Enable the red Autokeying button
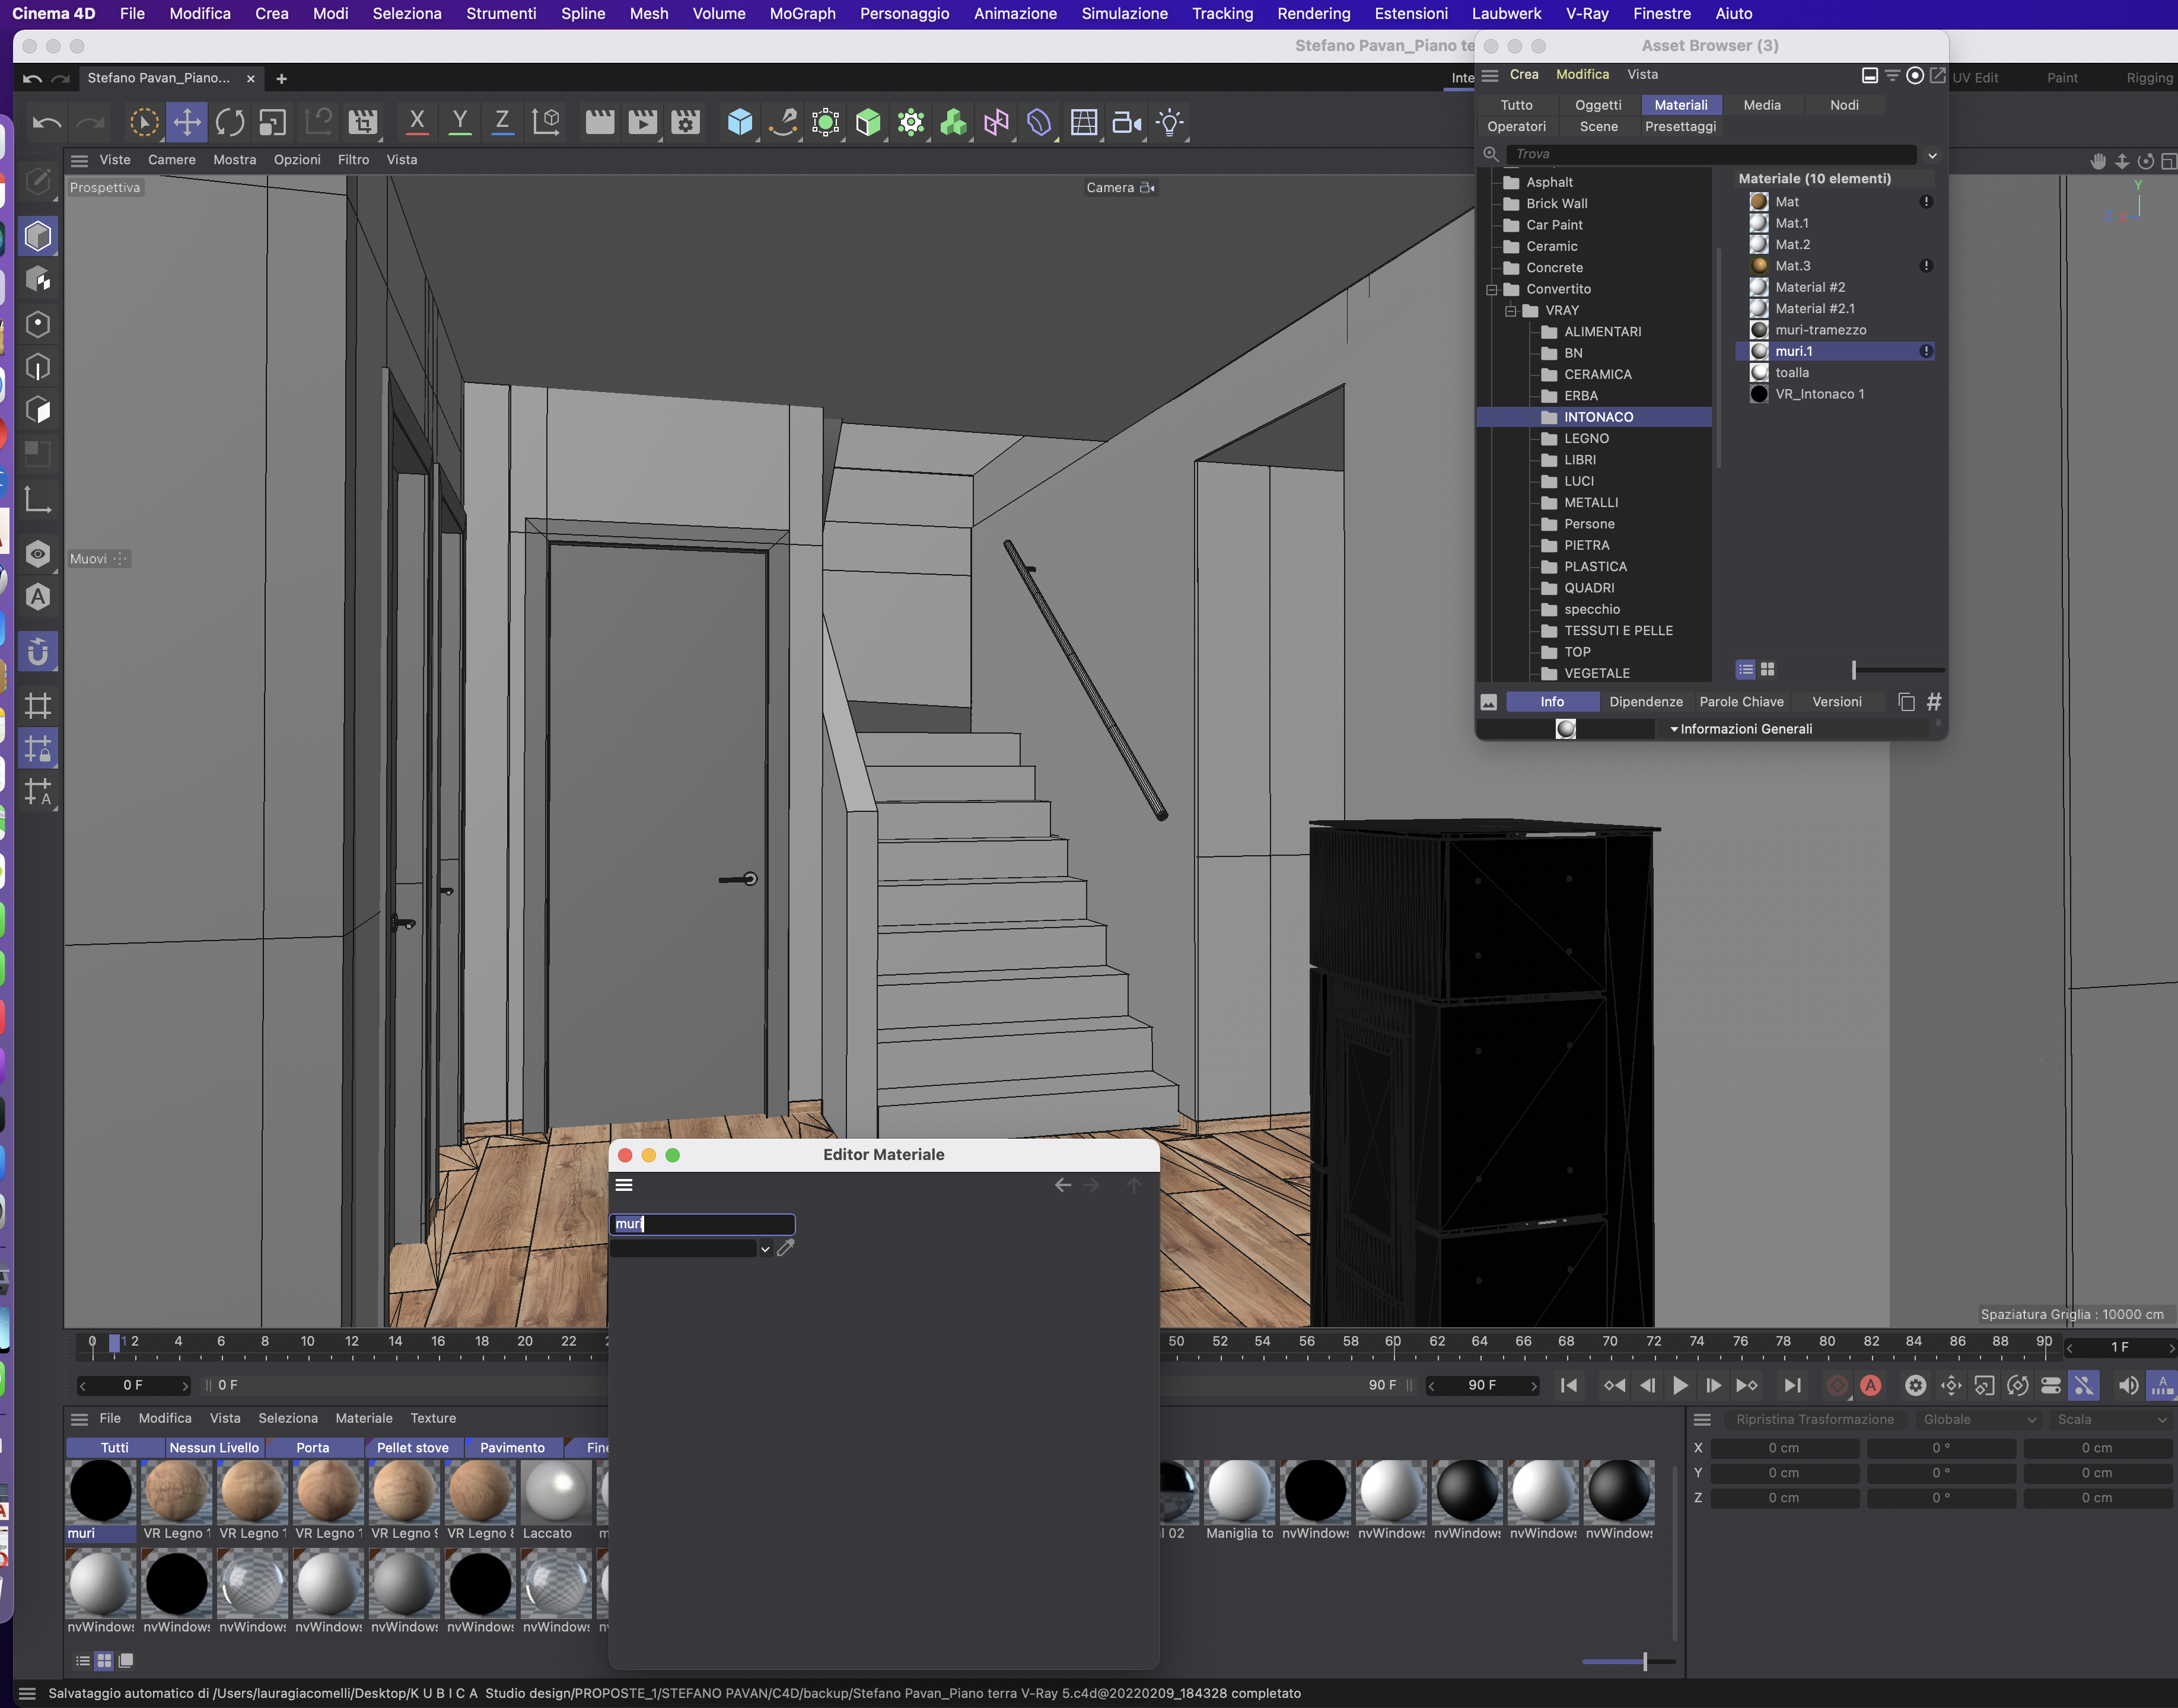The width and height of the screenshot is (2178, 1708). click(x=1870, y=1385)
